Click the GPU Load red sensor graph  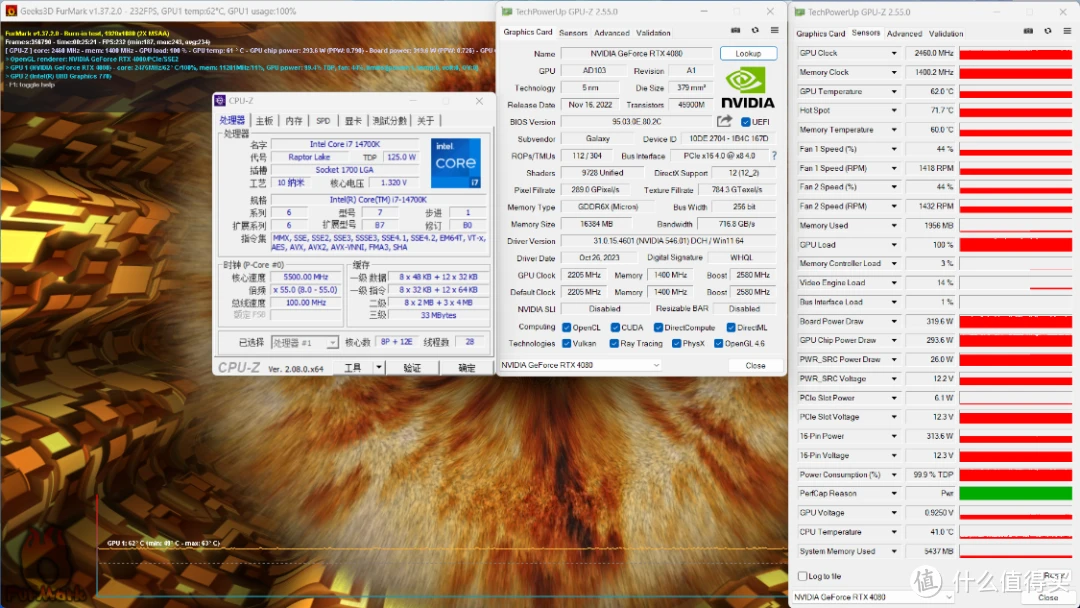[x=1015, y=244]
